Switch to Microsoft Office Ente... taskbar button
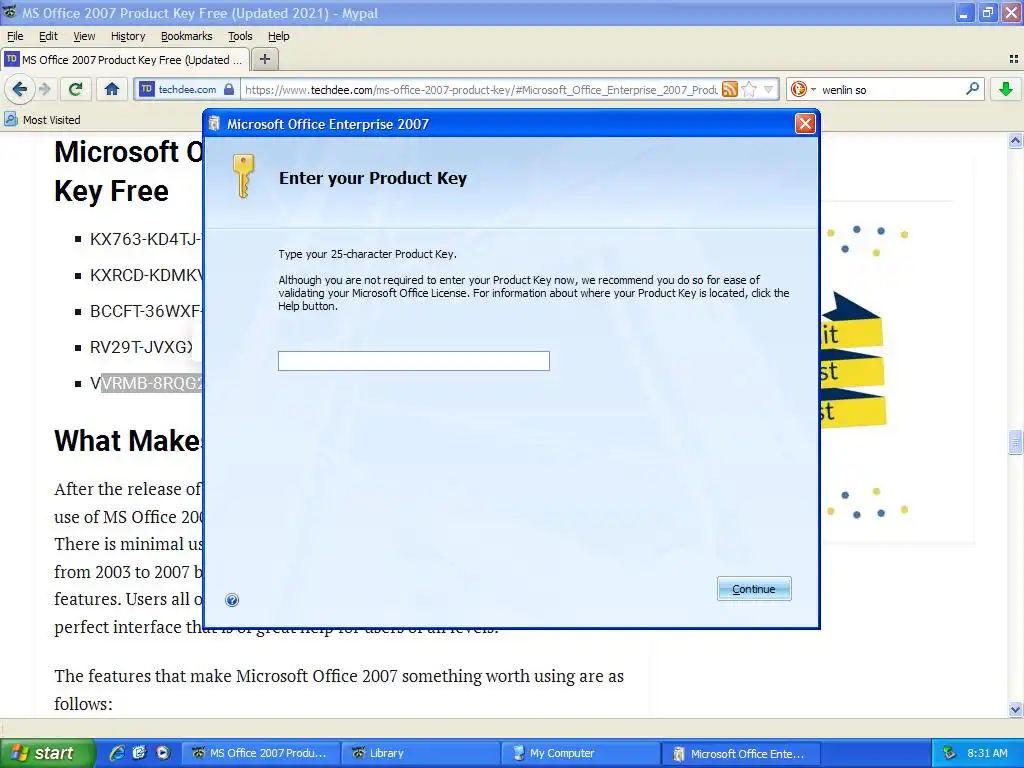This screenshot has width=1024, height=768. [x=741, y=753]
